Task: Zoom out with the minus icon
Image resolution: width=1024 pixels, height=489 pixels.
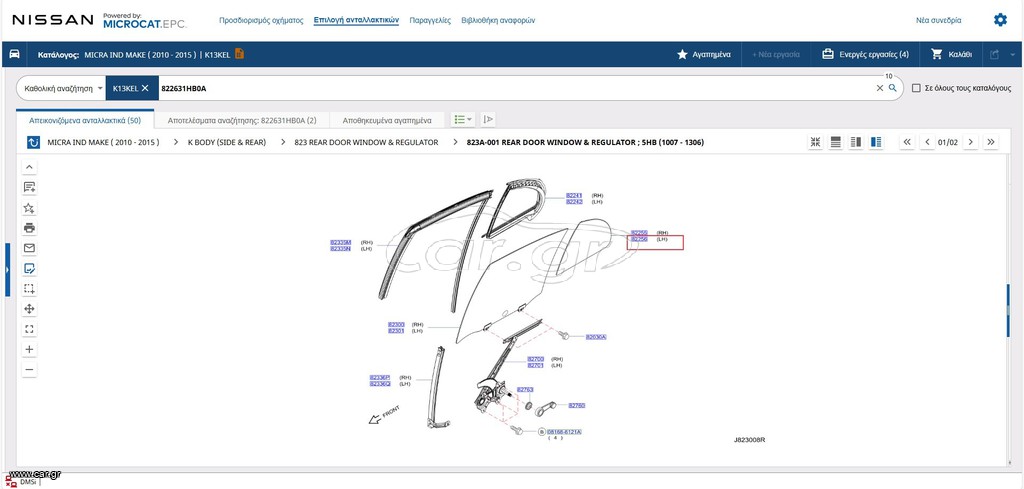Action: click(x=29, y=370)
